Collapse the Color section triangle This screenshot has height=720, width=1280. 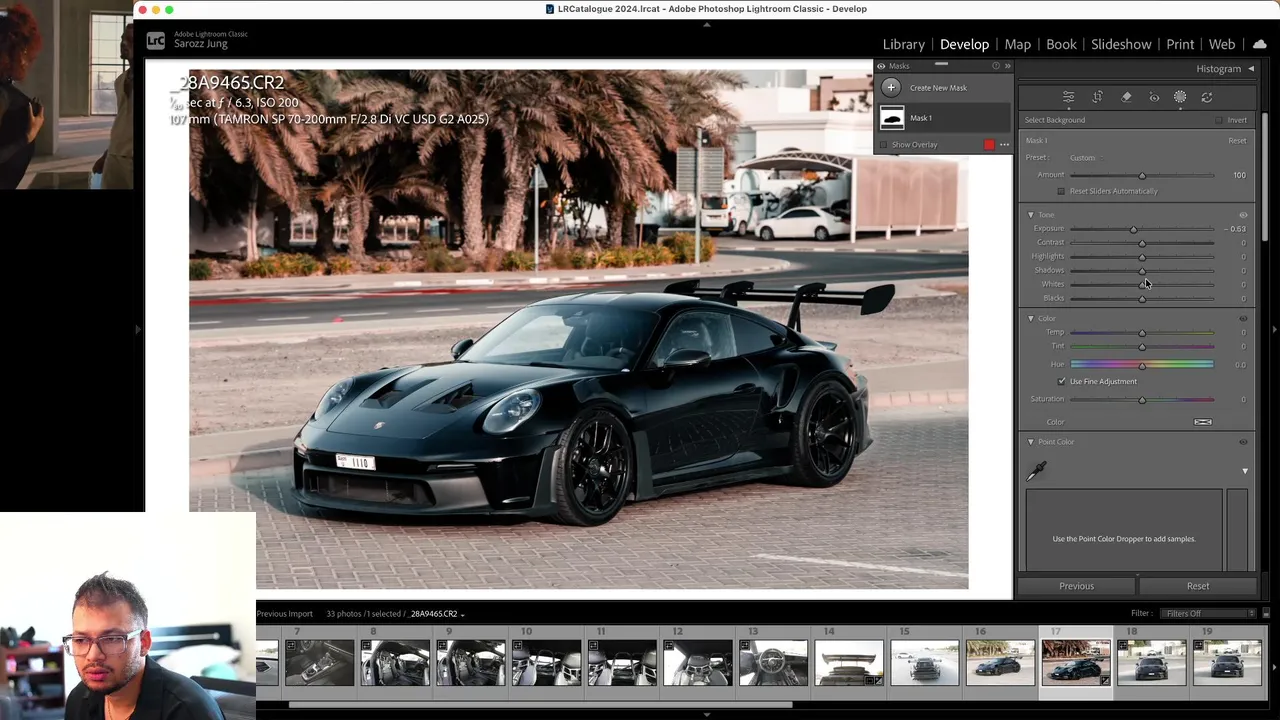tap(1031, 319)
